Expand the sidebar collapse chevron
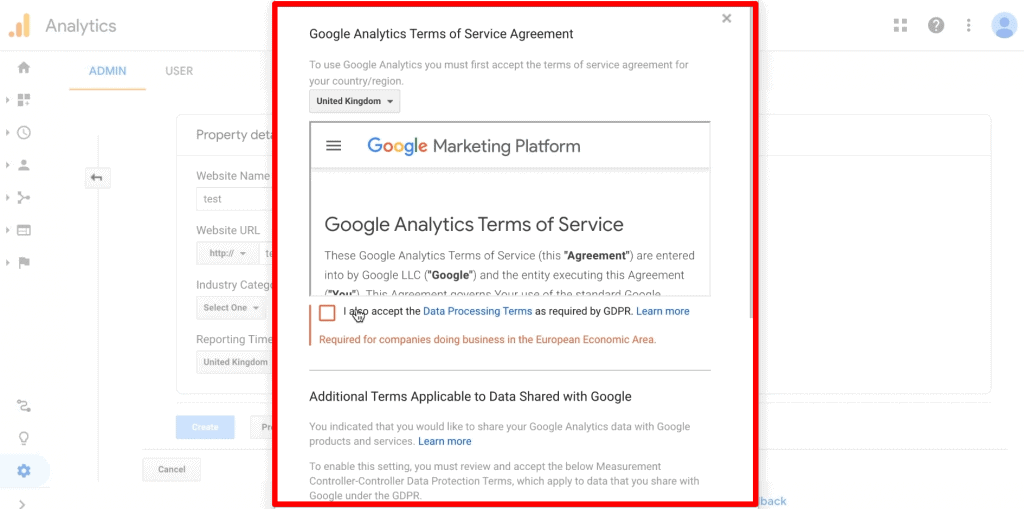Screen dimensions: 1024x509 point(22,503)
